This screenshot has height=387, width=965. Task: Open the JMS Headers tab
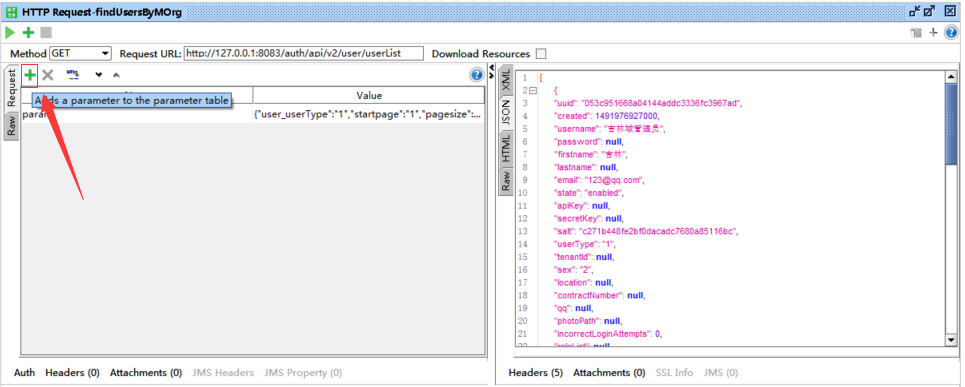click(x=223, y=372)
